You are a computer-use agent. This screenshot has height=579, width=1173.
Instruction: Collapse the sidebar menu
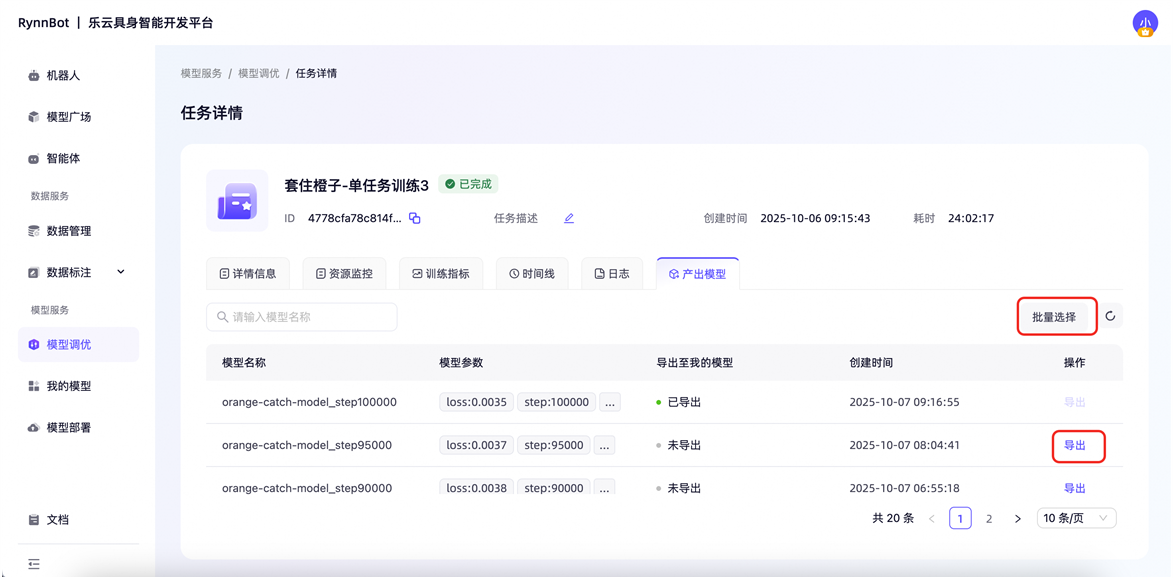34,563
